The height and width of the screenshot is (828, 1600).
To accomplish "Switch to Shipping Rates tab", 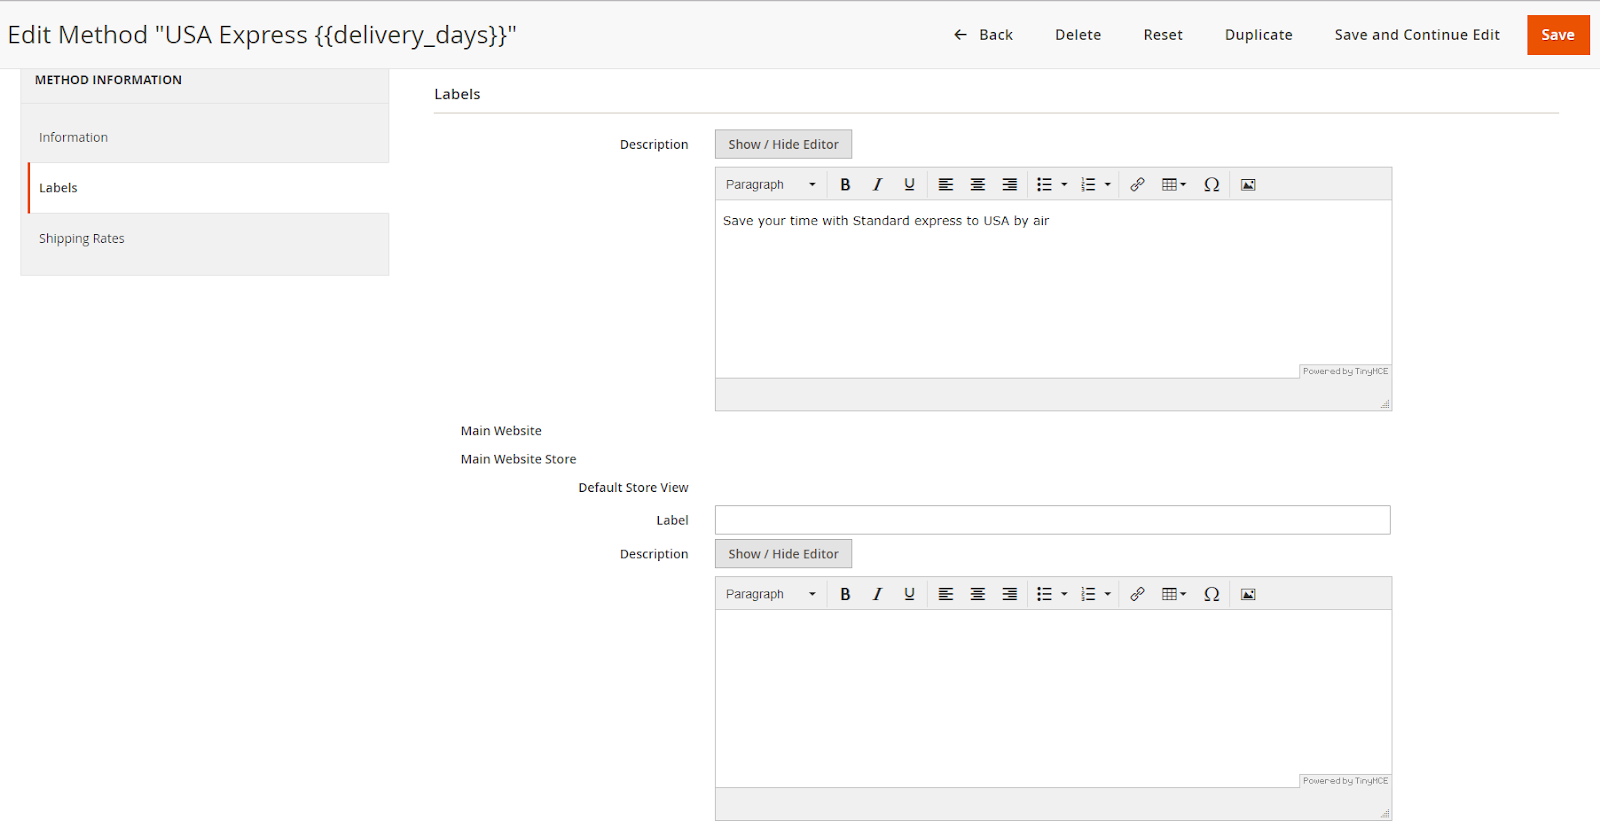I will (82, 239).
